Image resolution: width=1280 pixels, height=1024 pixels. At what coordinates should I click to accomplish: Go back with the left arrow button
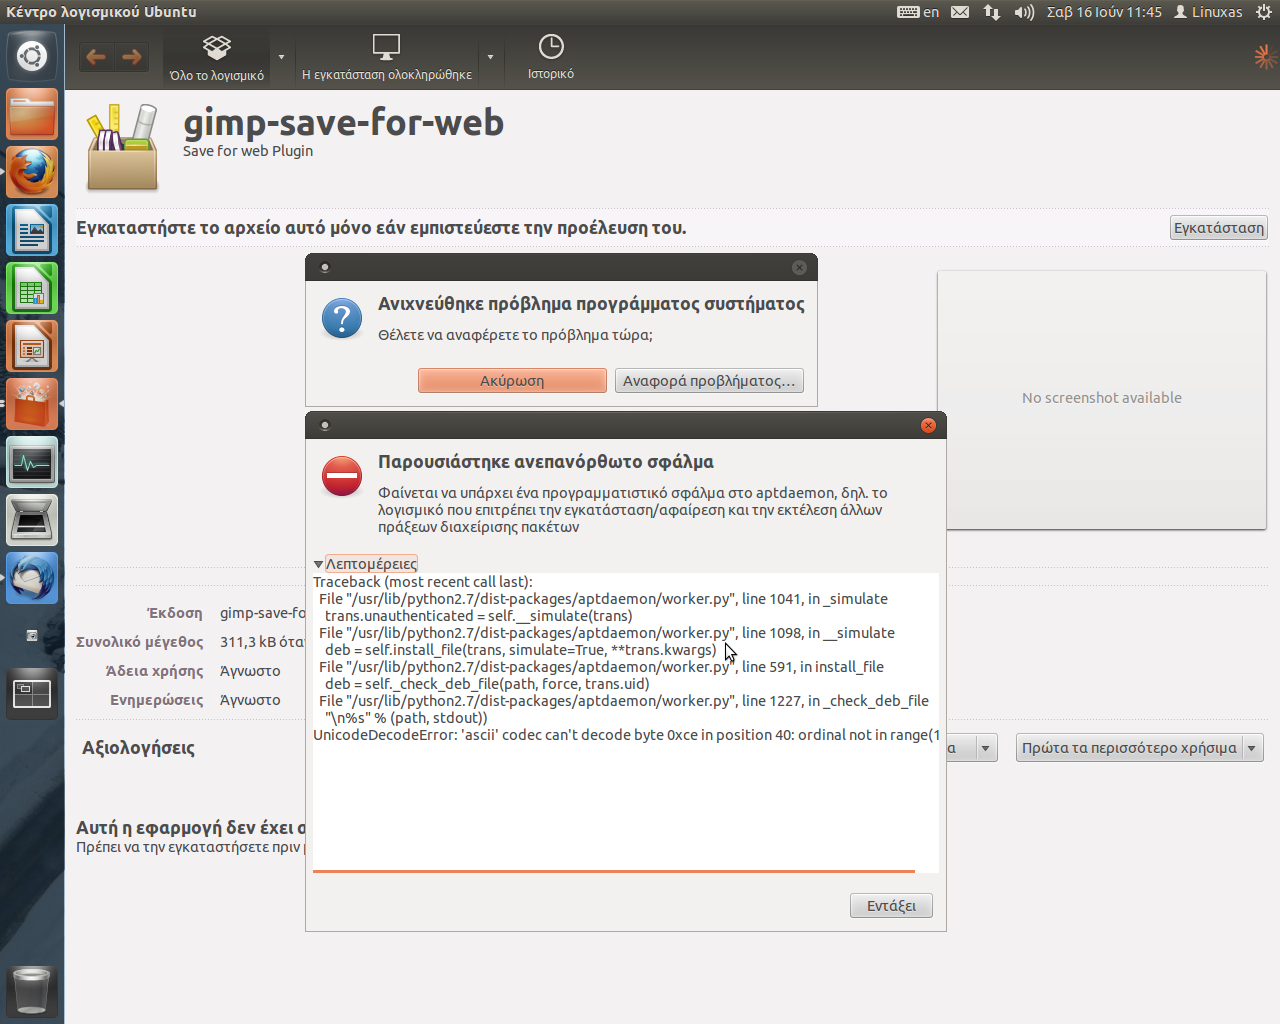[x=96, y=57]
